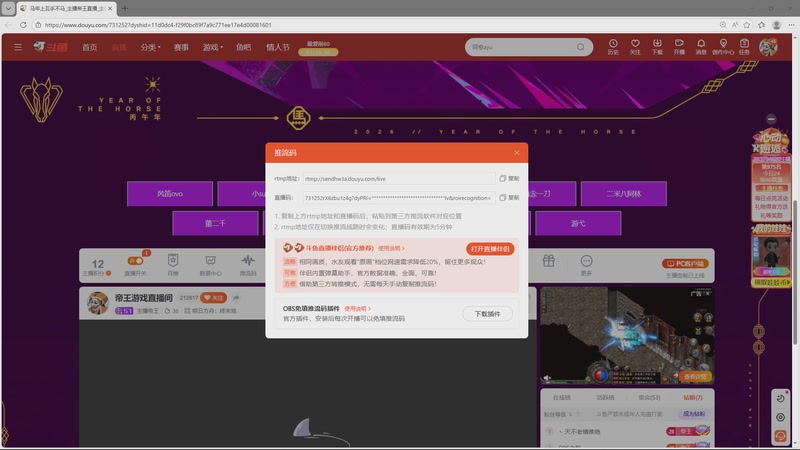Open the 关注 heart icon in the header
800x450 pixels.
click(x=635, y=47)
